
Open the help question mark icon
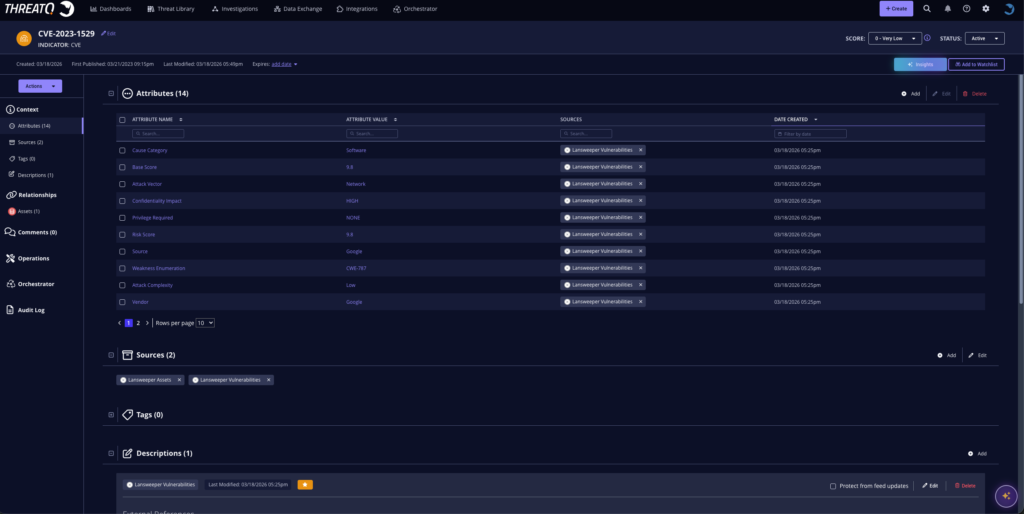coord(967,8)
